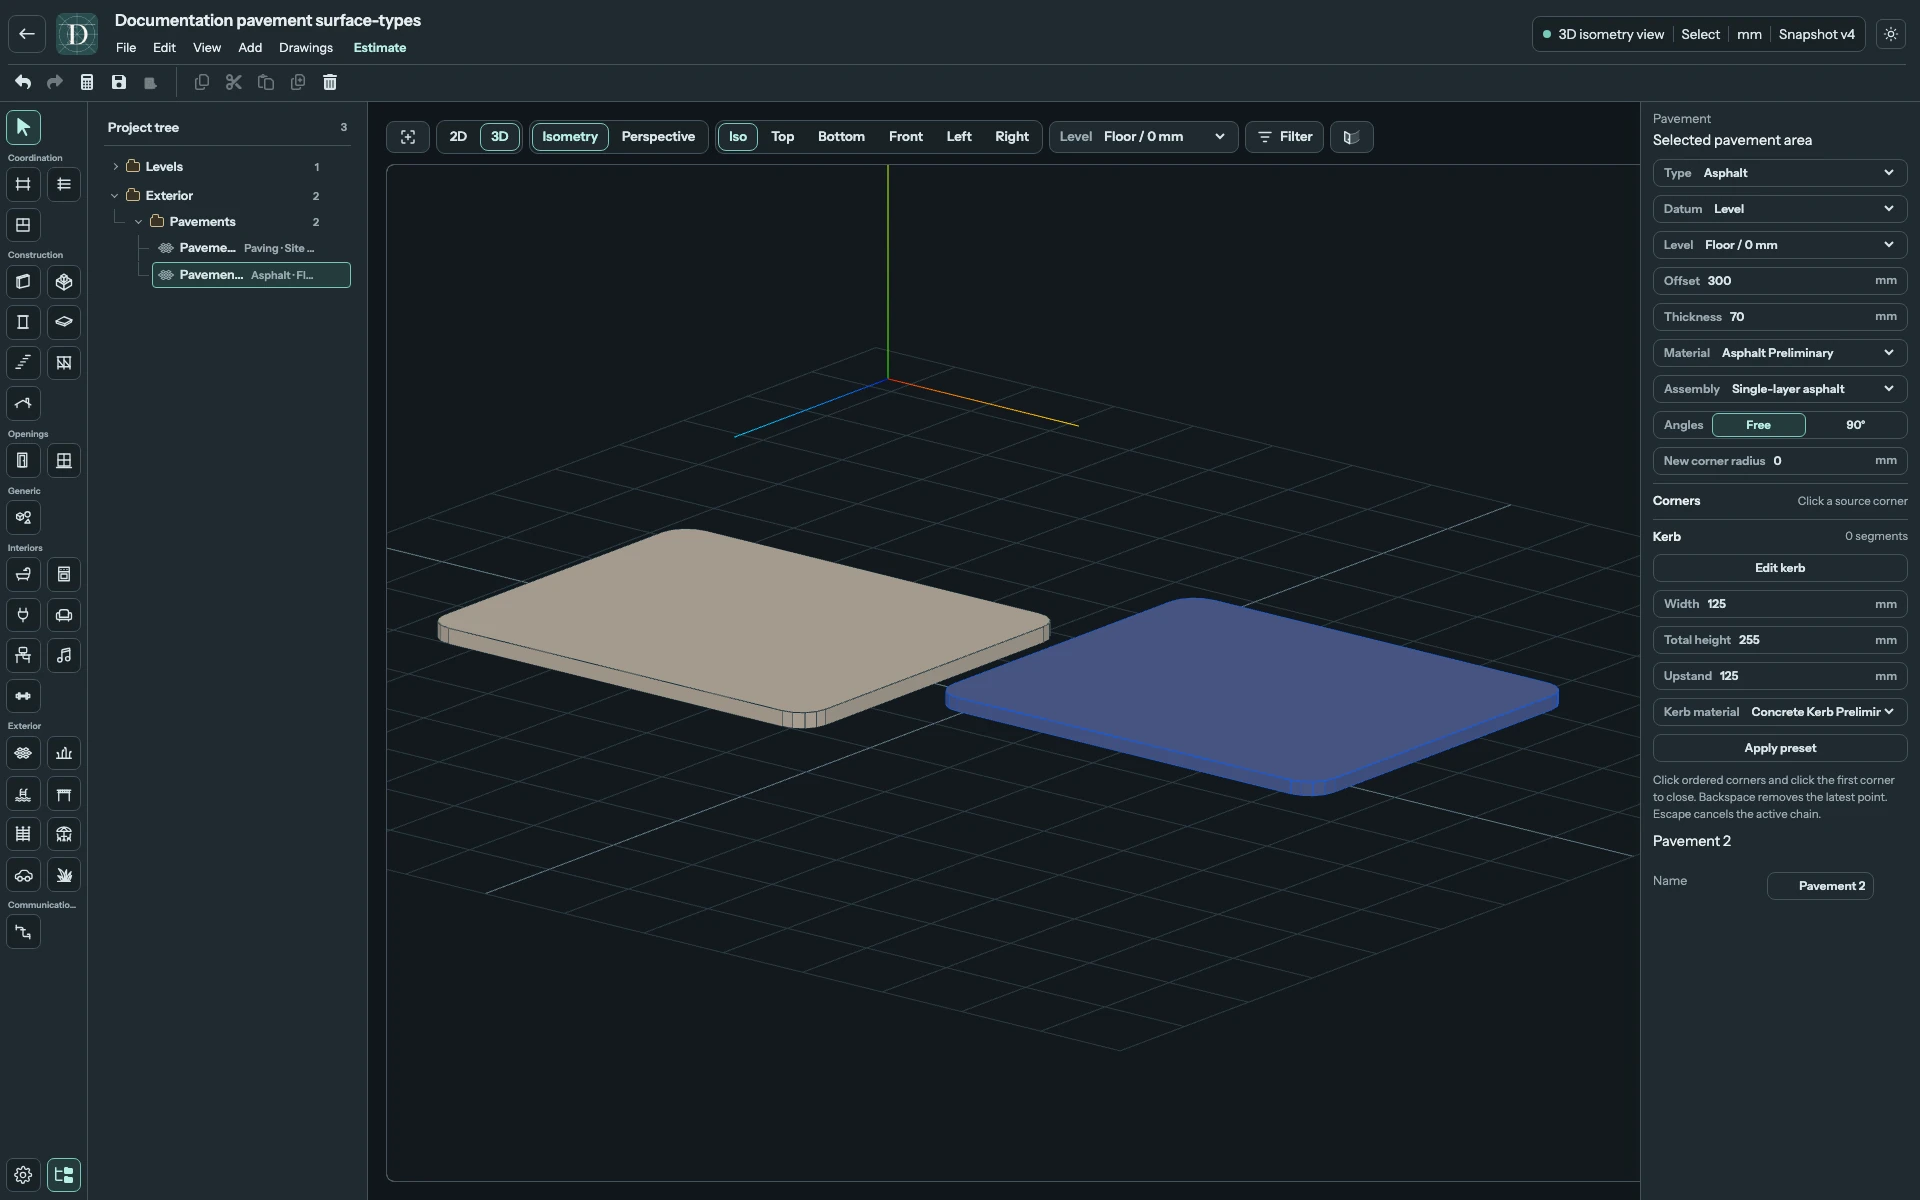This screenshot has width=1920, height=1200.
Task: Choose the sofa furniture tool
Action: [x=64, y=615]
